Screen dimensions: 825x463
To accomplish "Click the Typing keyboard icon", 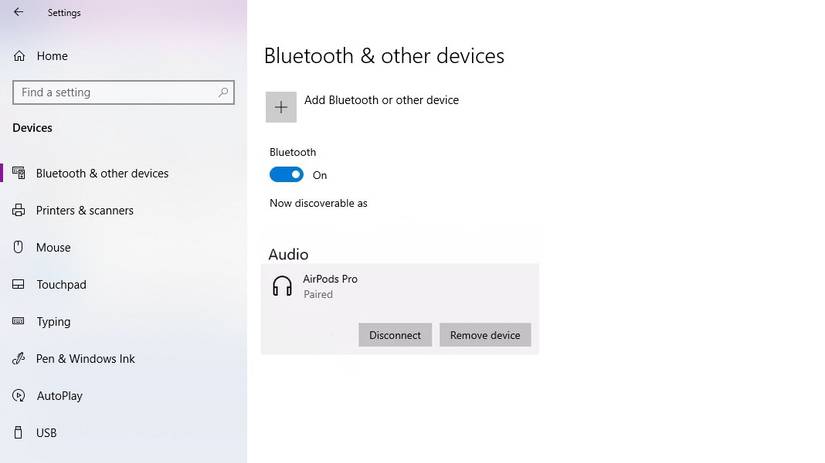I will [x=18, y=322].
